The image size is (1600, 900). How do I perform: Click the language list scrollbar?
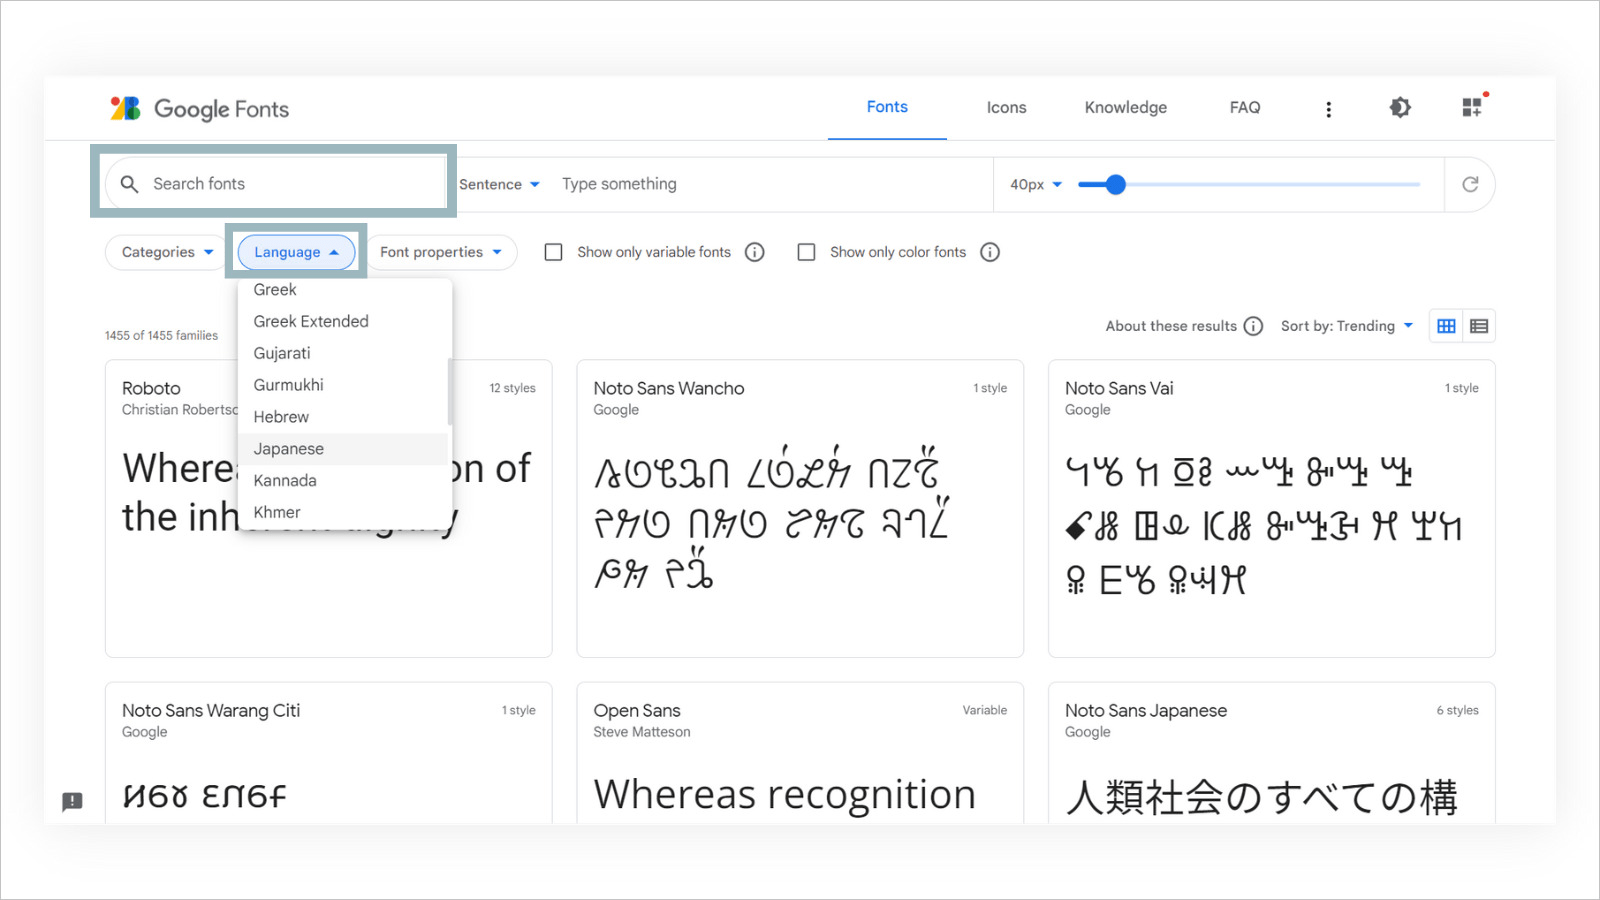coord(450,390)
